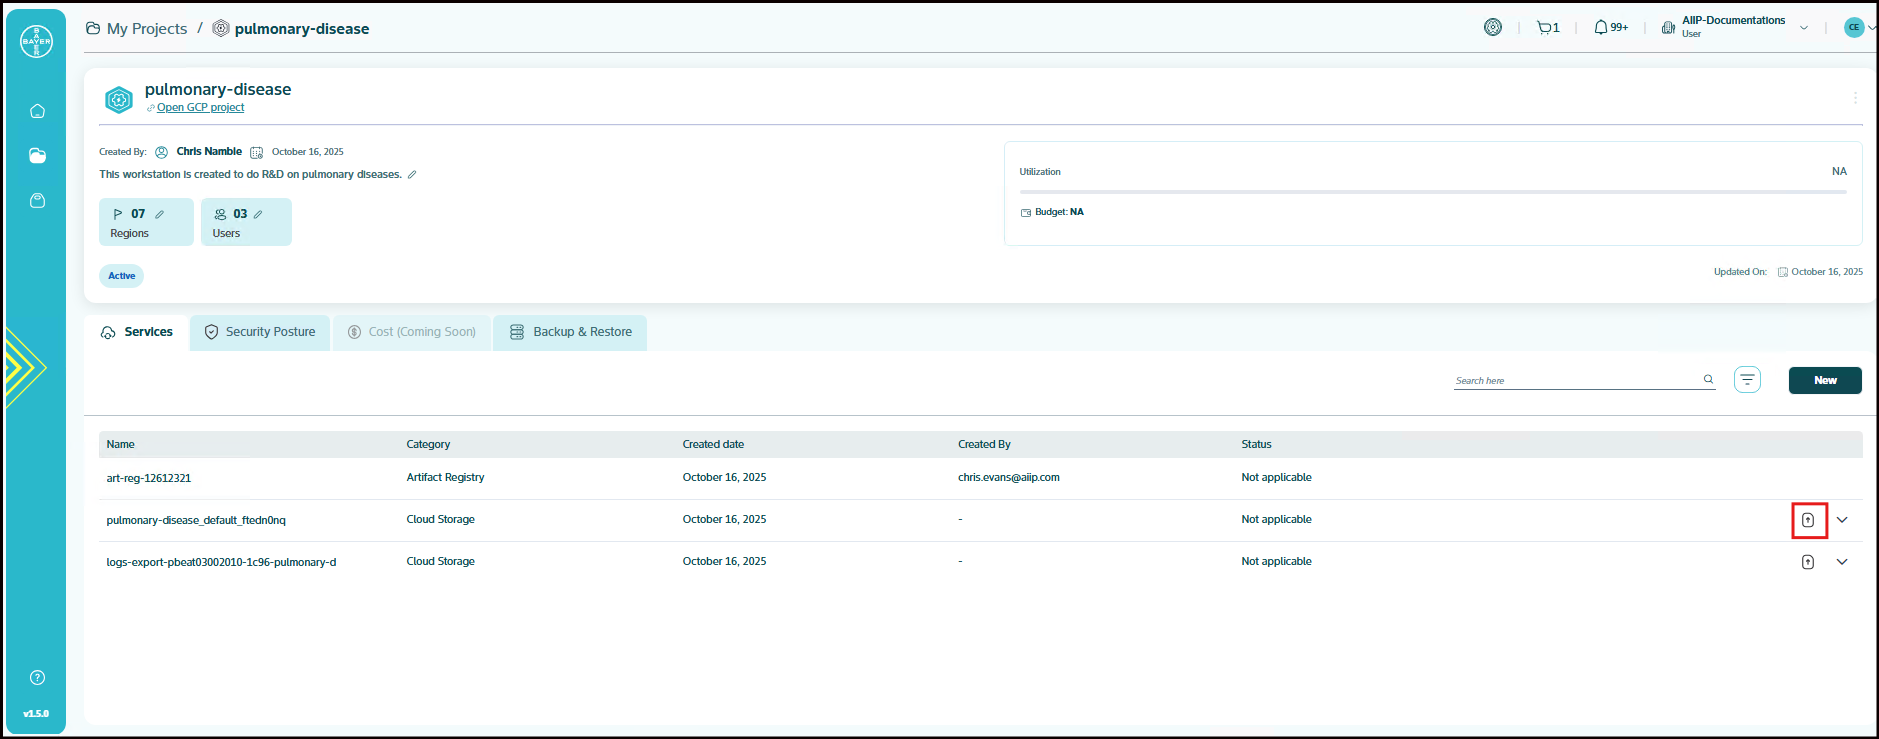Click the New button
This screenshot has height=739, width=1879.
(1825, 380)
